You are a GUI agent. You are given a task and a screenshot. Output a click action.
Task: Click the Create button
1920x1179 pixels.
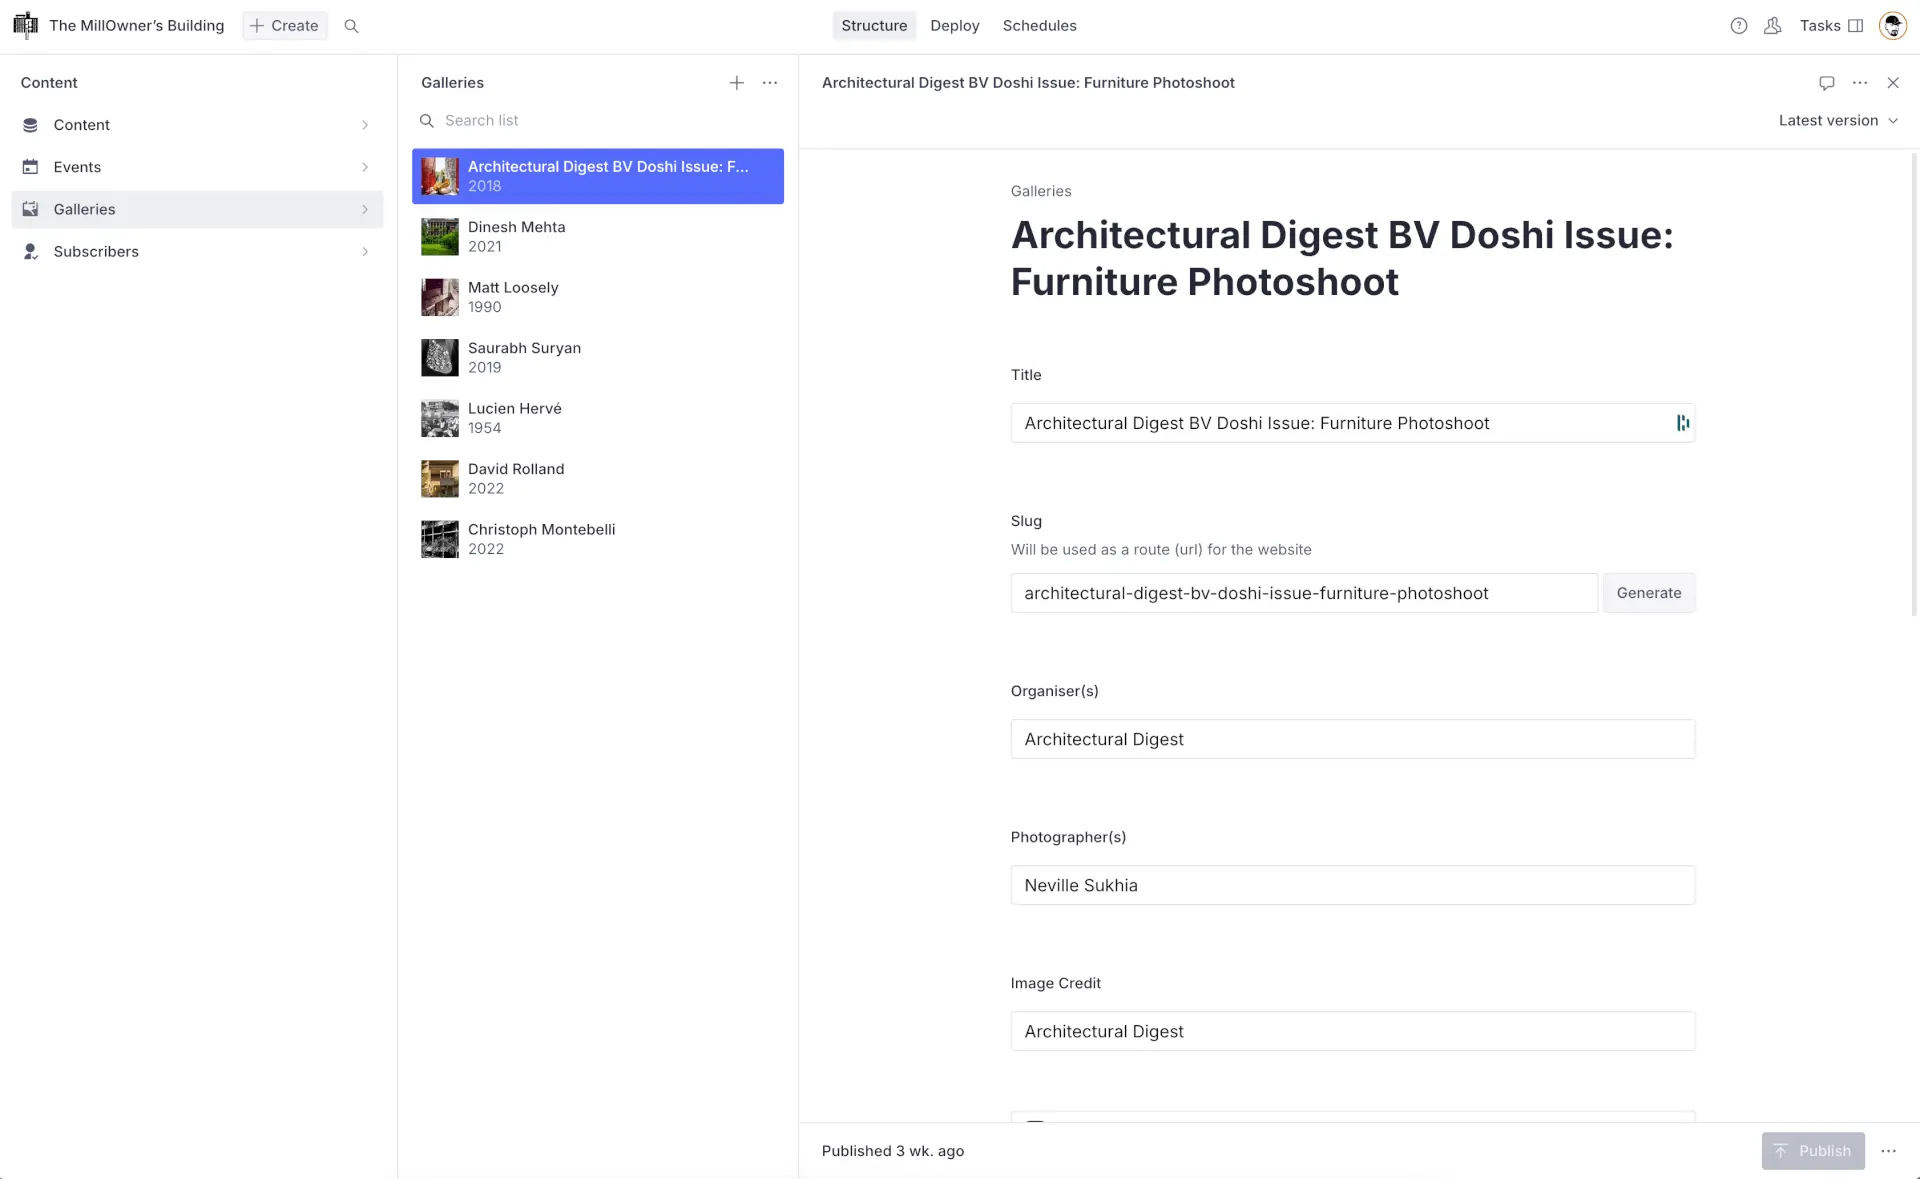(284, 26)
